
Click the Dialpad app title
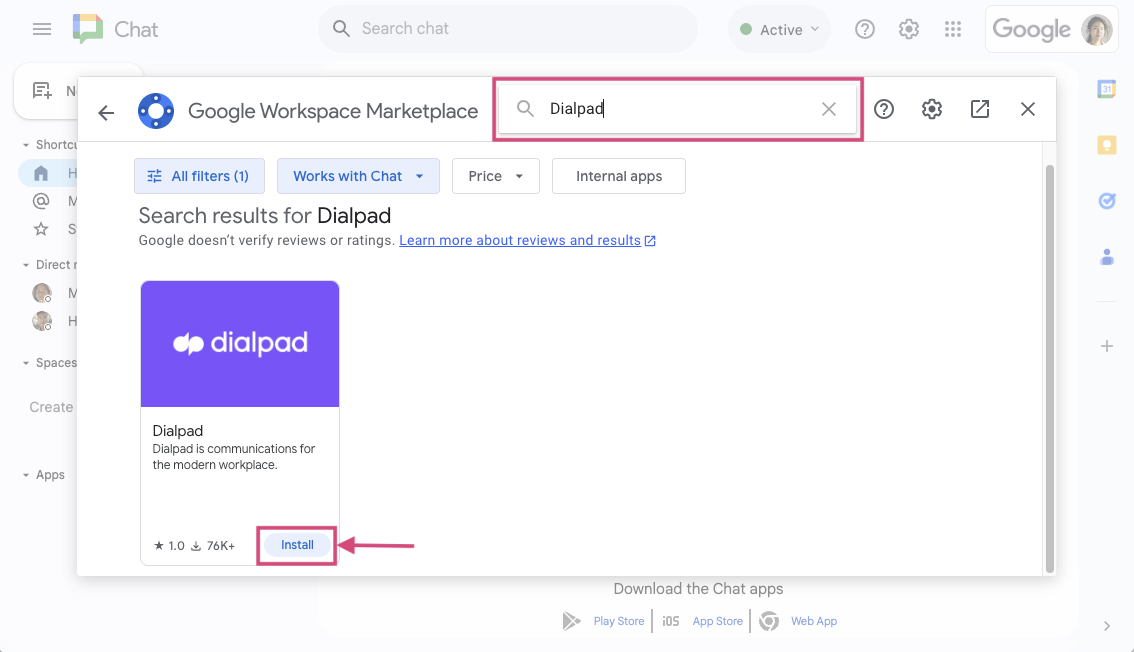tap(178, 431)
